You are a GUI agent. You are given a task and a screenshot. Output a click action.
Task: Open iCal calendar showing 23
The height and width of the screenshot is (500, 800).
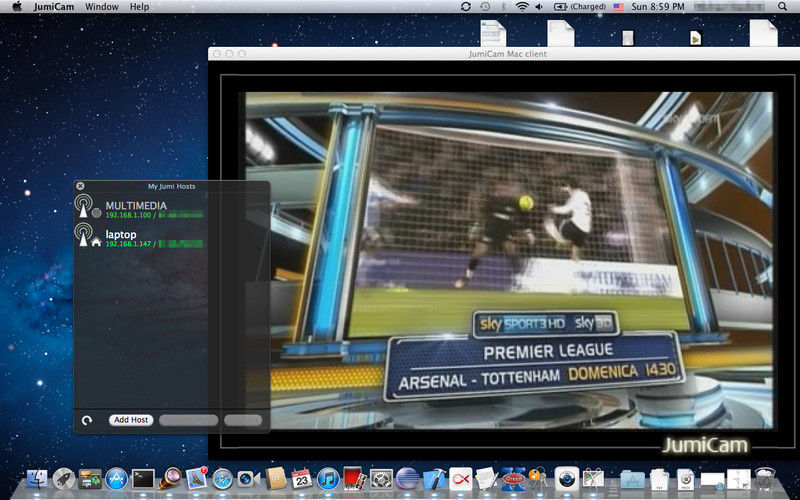tap(302, 479)
